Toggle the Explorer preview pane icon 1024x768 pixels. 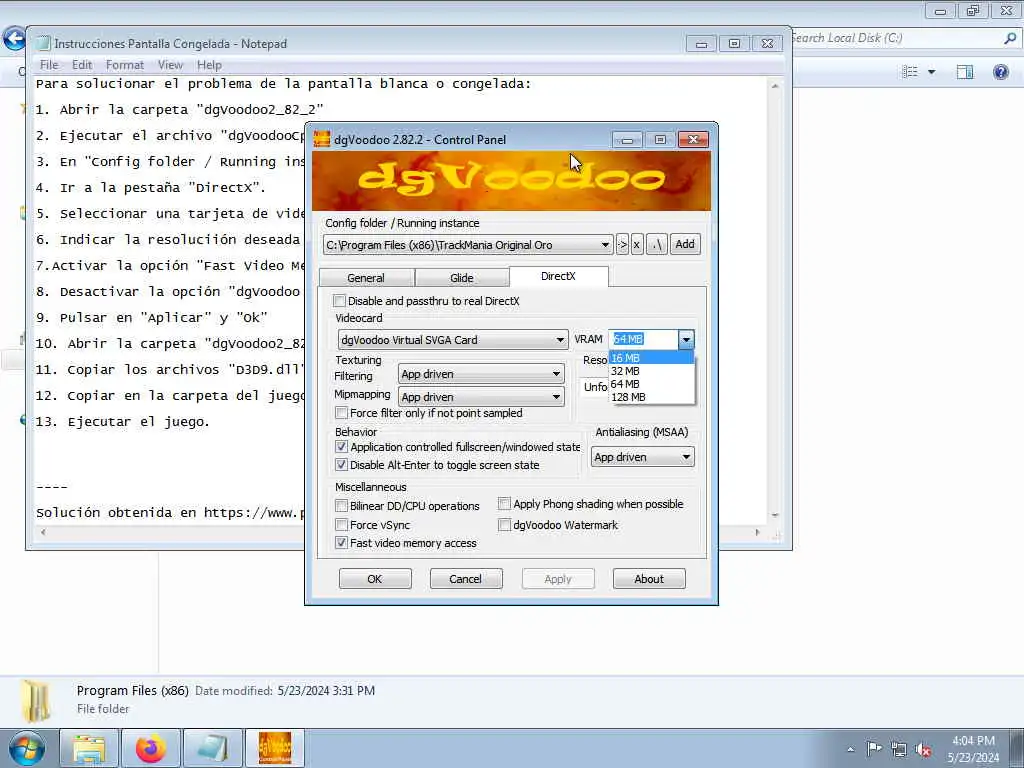[x=965, y=72]
